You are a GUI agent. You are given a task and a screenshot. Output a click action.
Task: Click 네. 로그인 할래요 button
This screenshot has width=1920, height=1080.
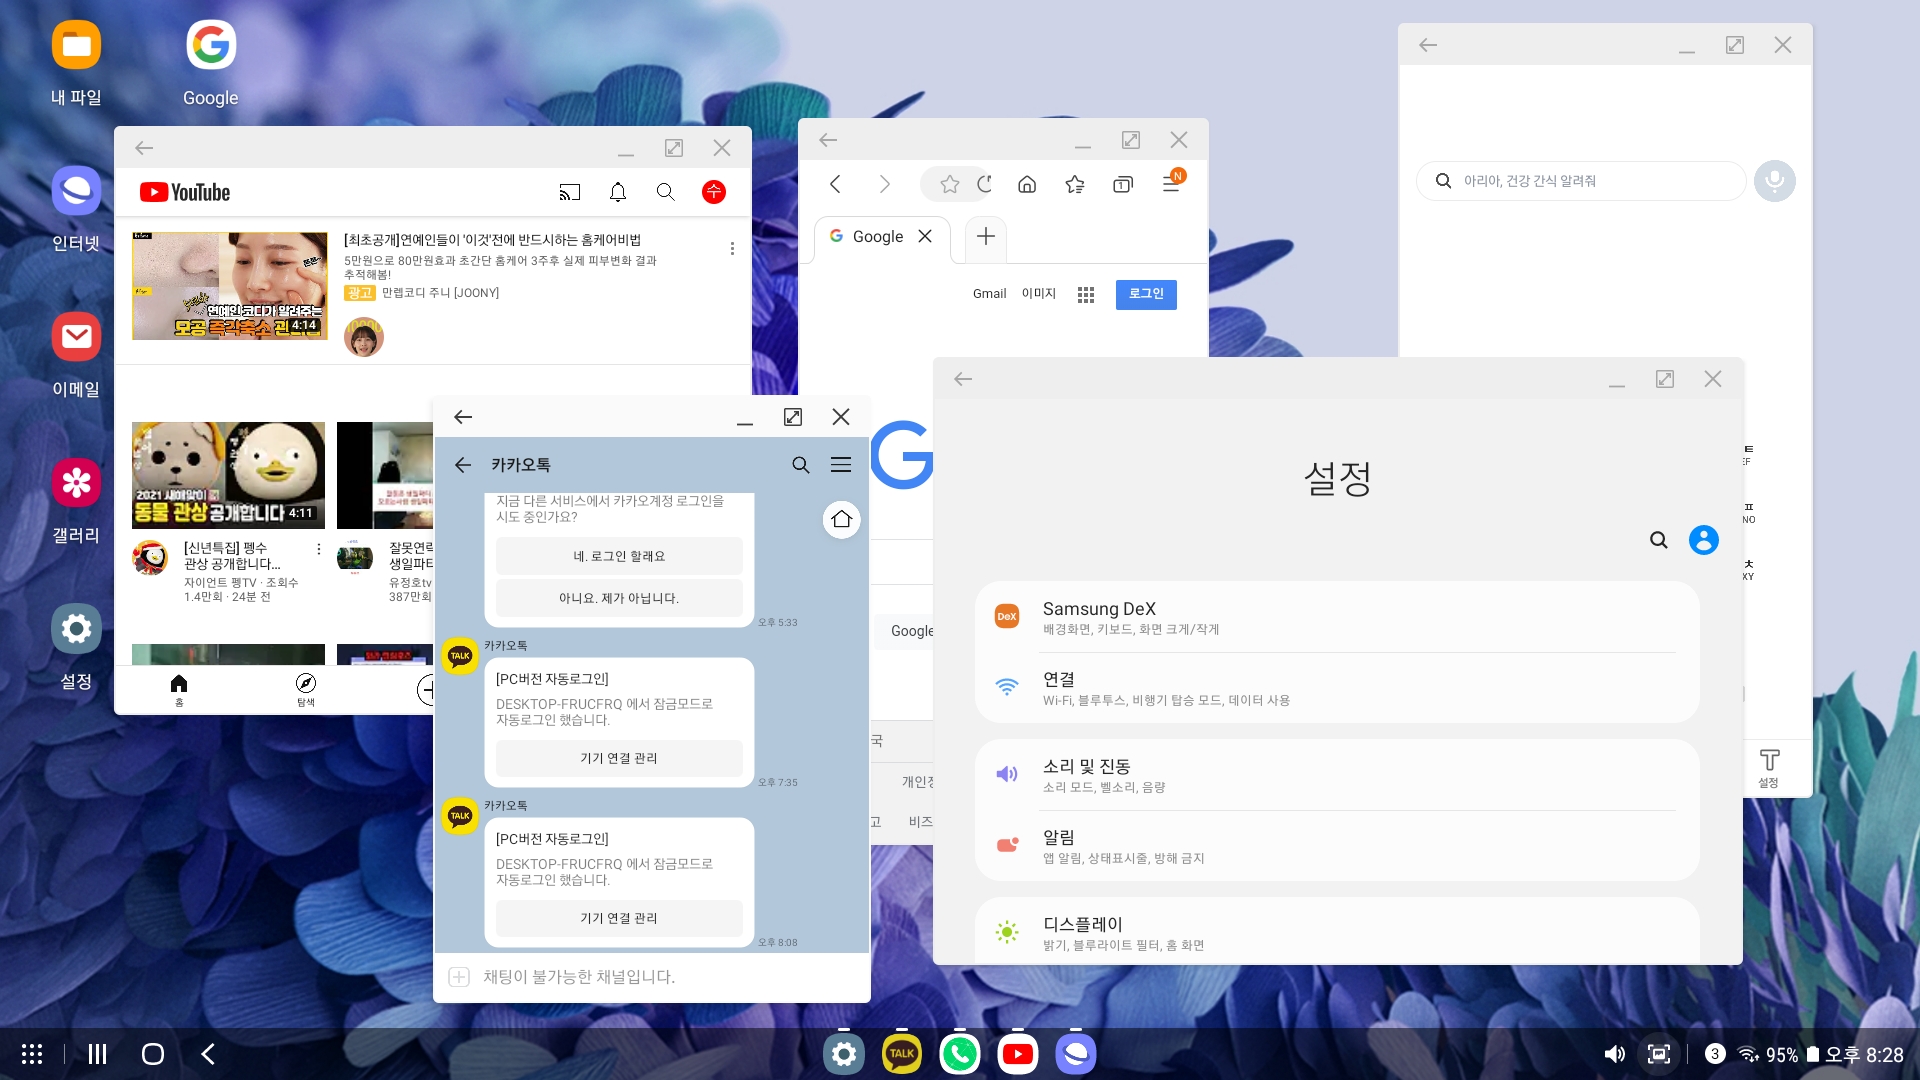[619, 556]
